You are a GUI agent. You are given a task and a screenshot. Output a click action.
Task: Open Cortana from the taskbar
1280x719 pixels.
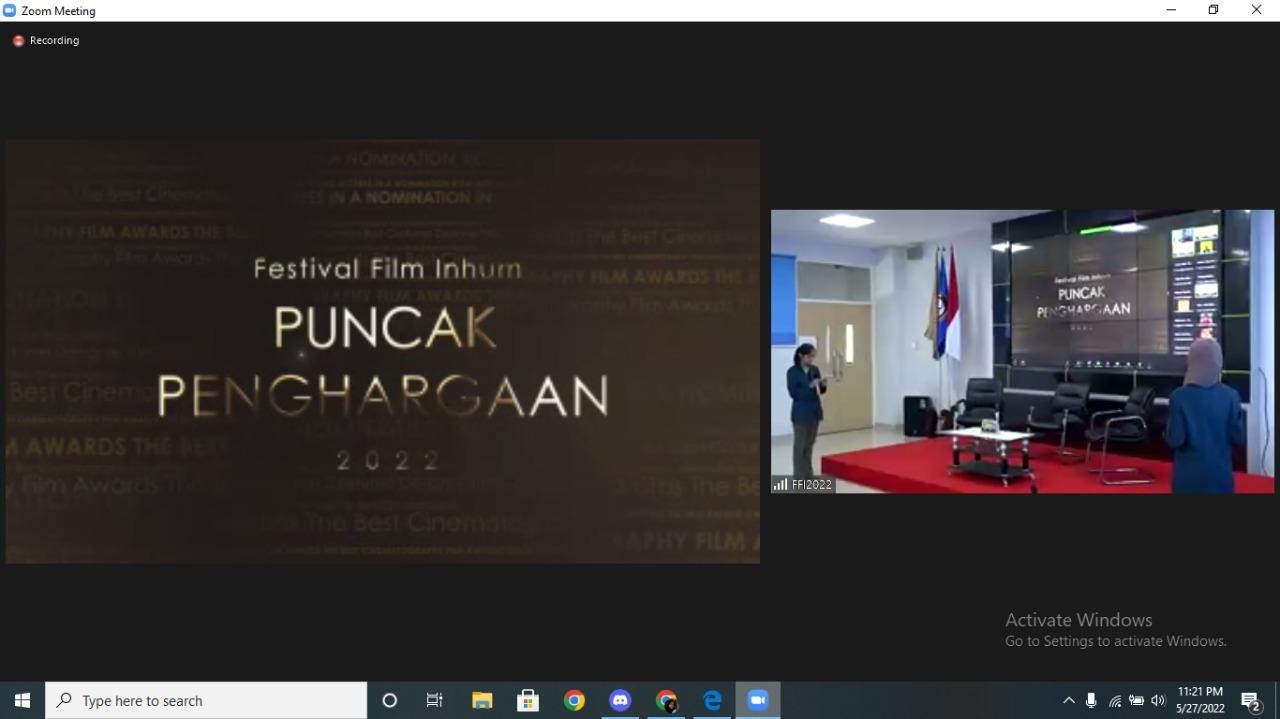[x=390, y=700]
